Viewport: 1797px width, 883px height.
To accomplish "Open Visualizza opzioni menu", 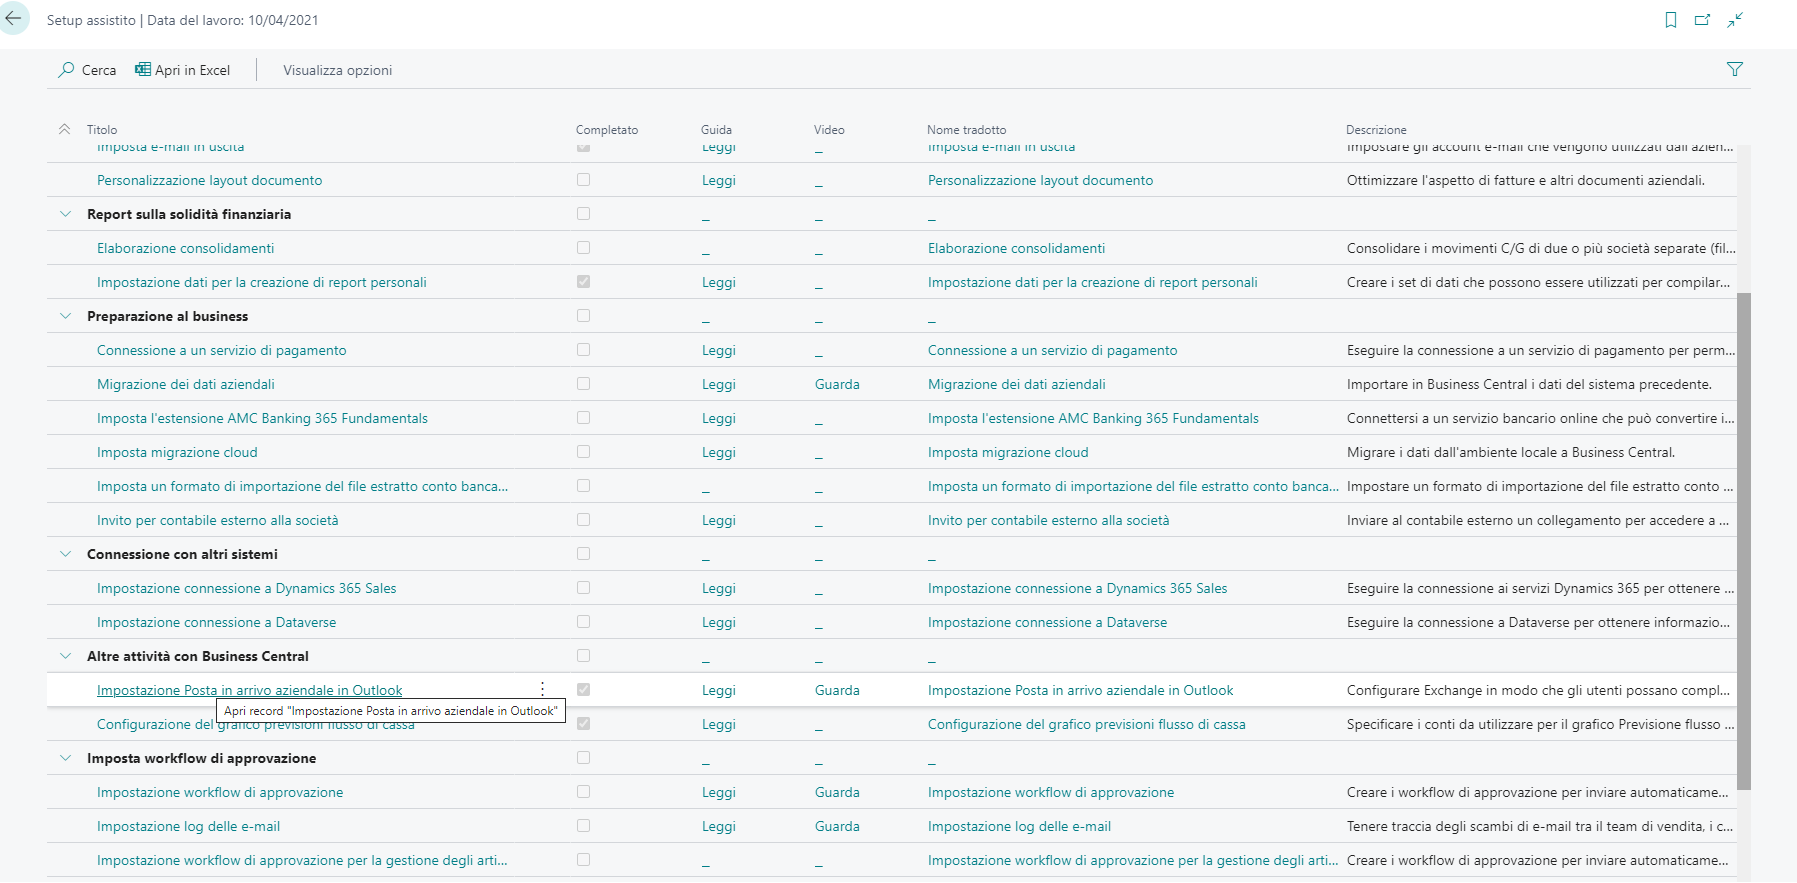I will coord(338,70).
